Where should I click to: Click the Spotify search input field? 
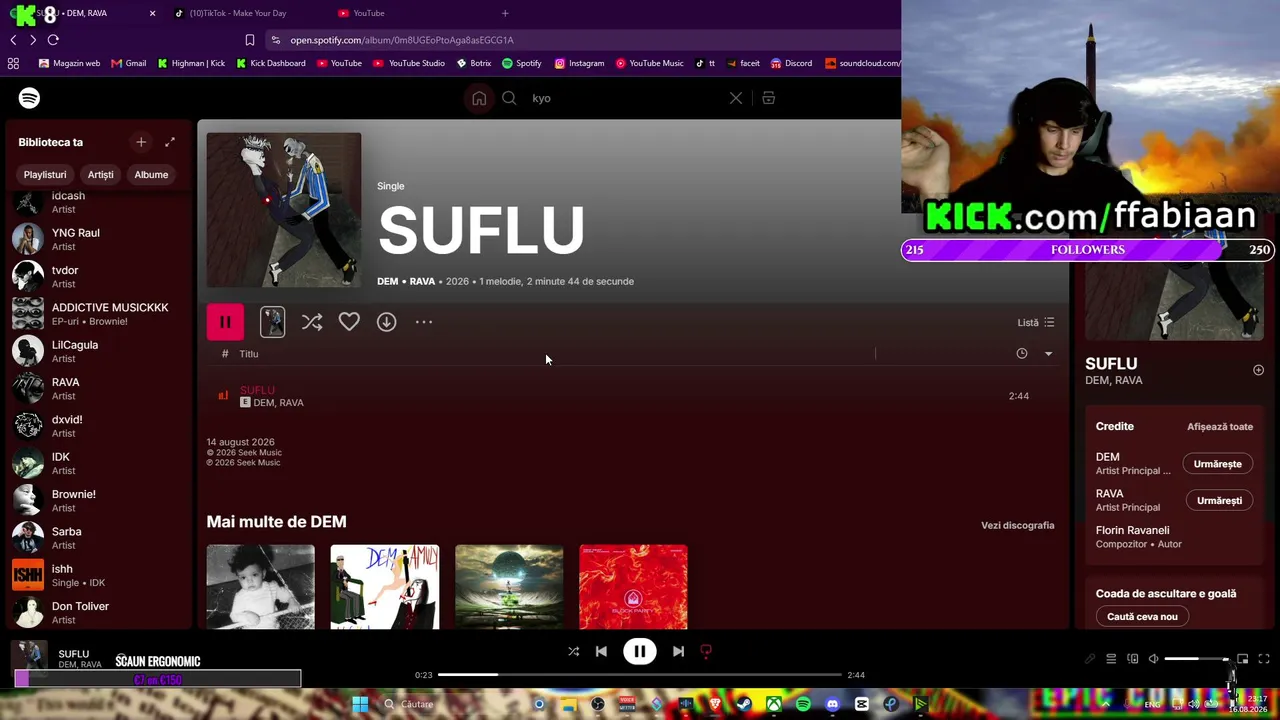pos(625,98)
